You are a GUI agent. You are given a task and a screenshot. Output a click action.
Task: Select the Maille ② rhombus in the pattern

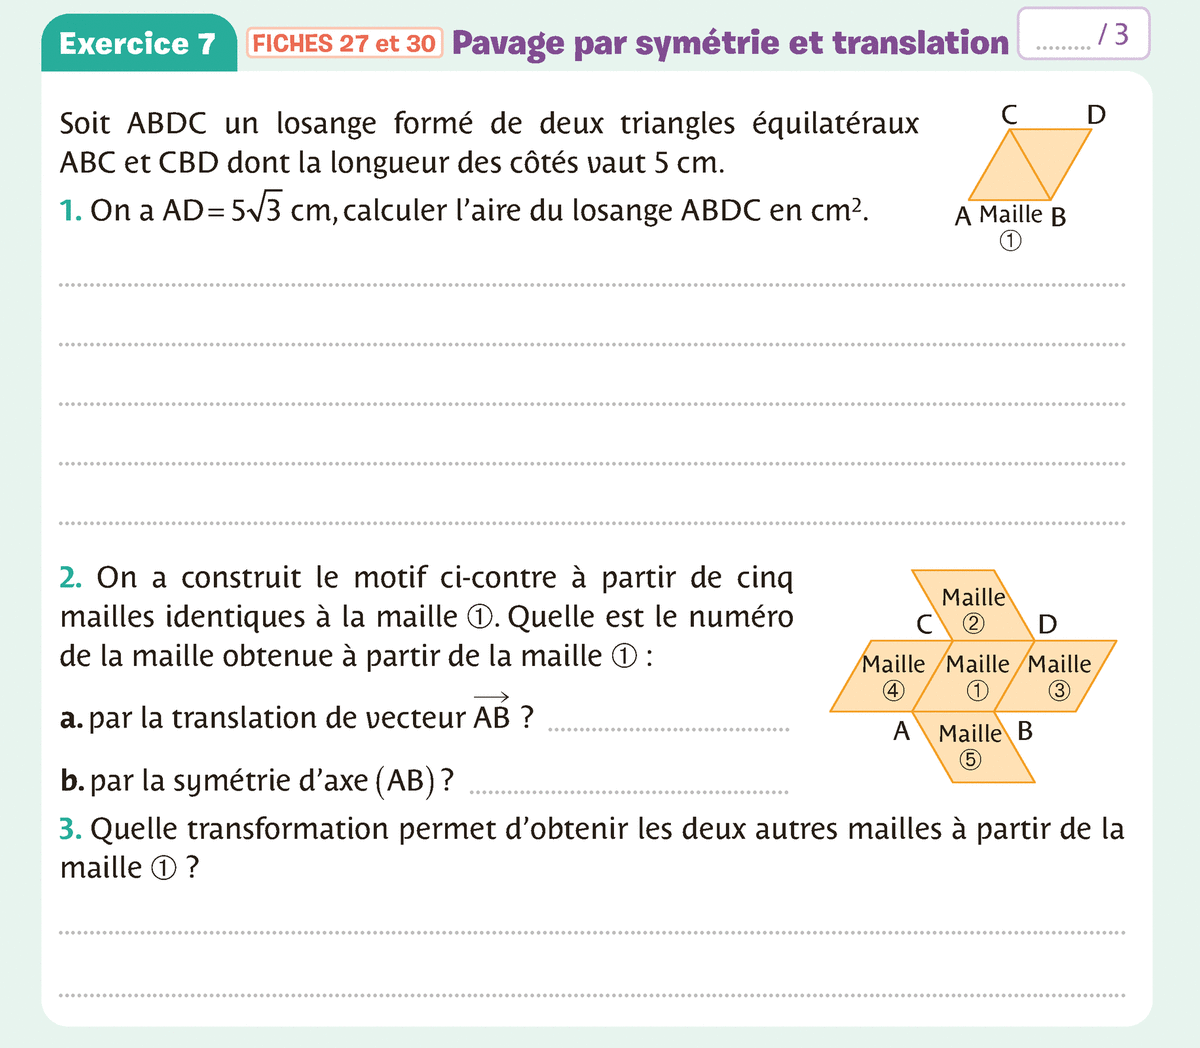click(972, 608)
